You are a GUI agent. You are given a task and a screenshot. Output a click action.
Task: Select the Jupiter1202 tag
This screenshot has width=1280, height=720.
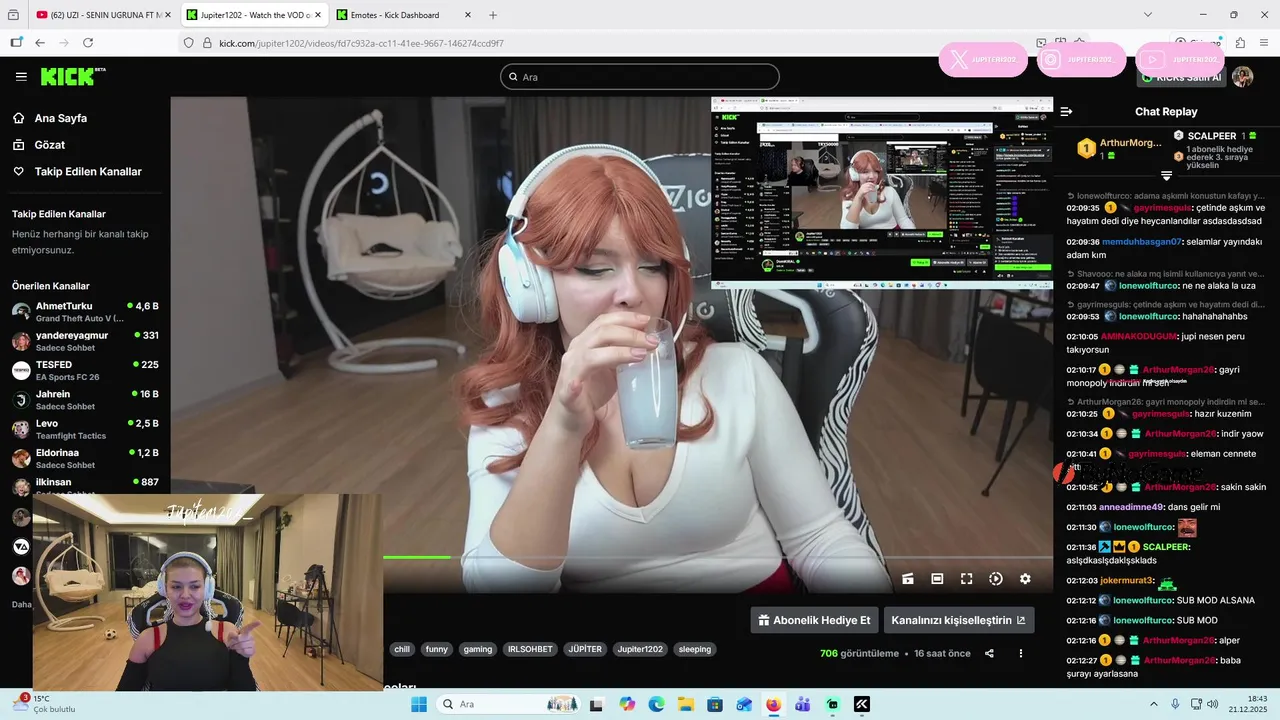click(640, 649)
